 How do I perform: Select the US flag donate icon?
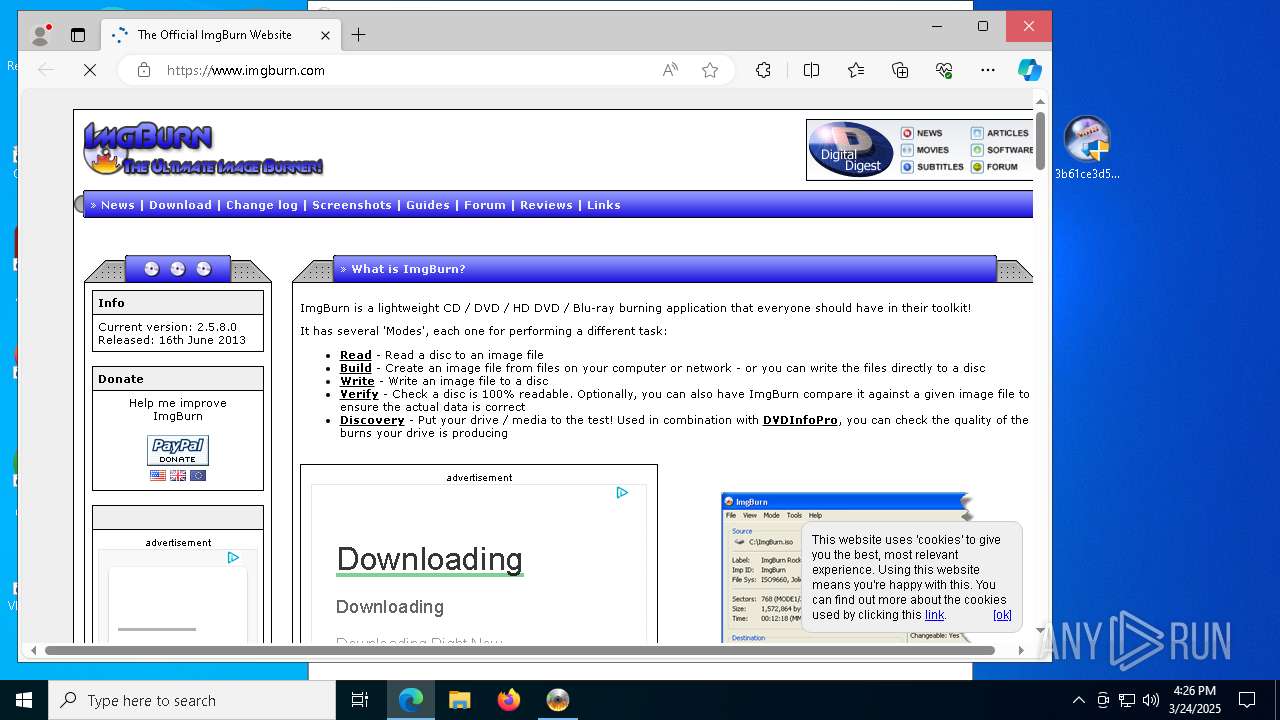[x=158, y=476]
